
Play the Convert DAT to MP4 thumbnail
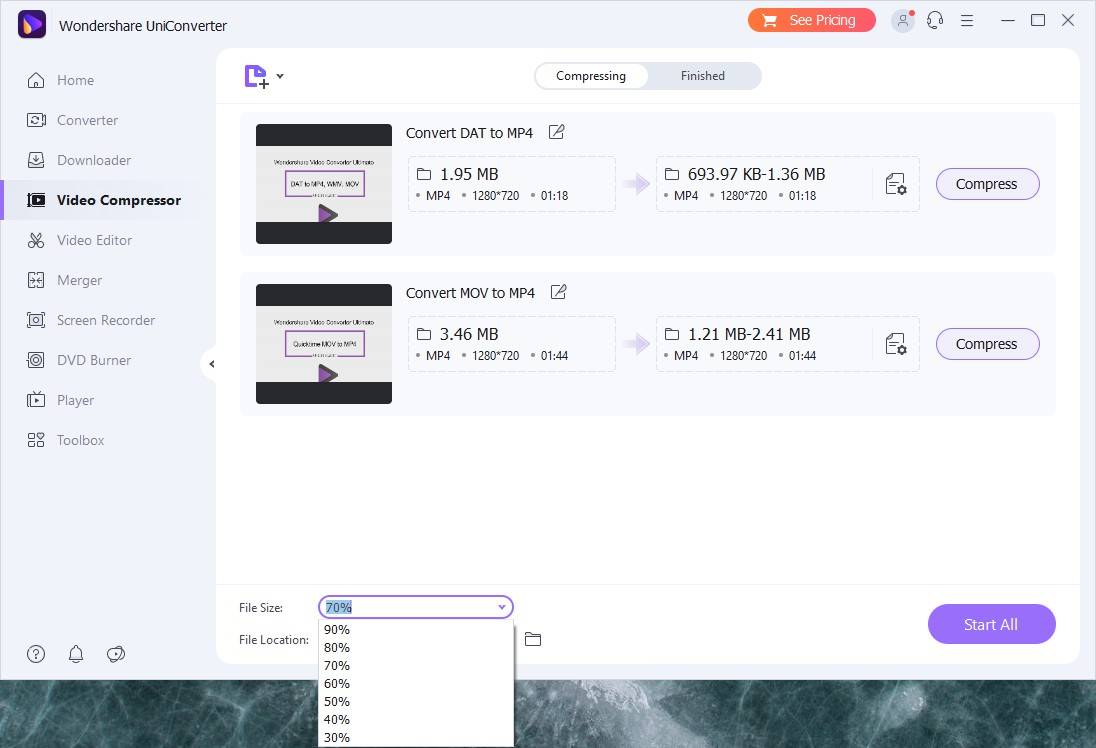click(x=327, y=214)
